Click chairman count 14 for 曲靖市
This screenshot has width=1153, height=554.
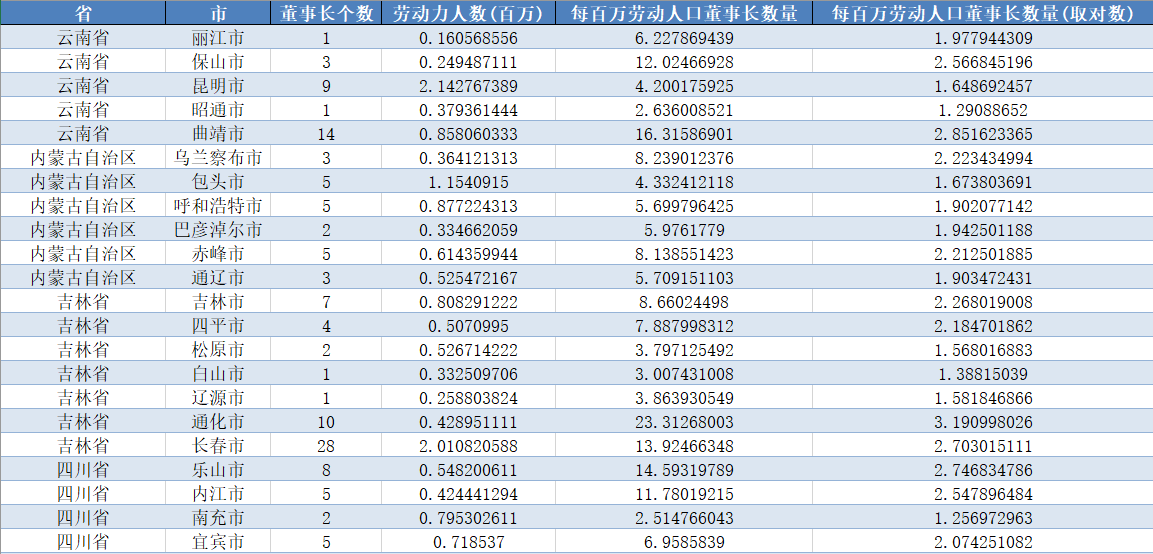point(326,134)
